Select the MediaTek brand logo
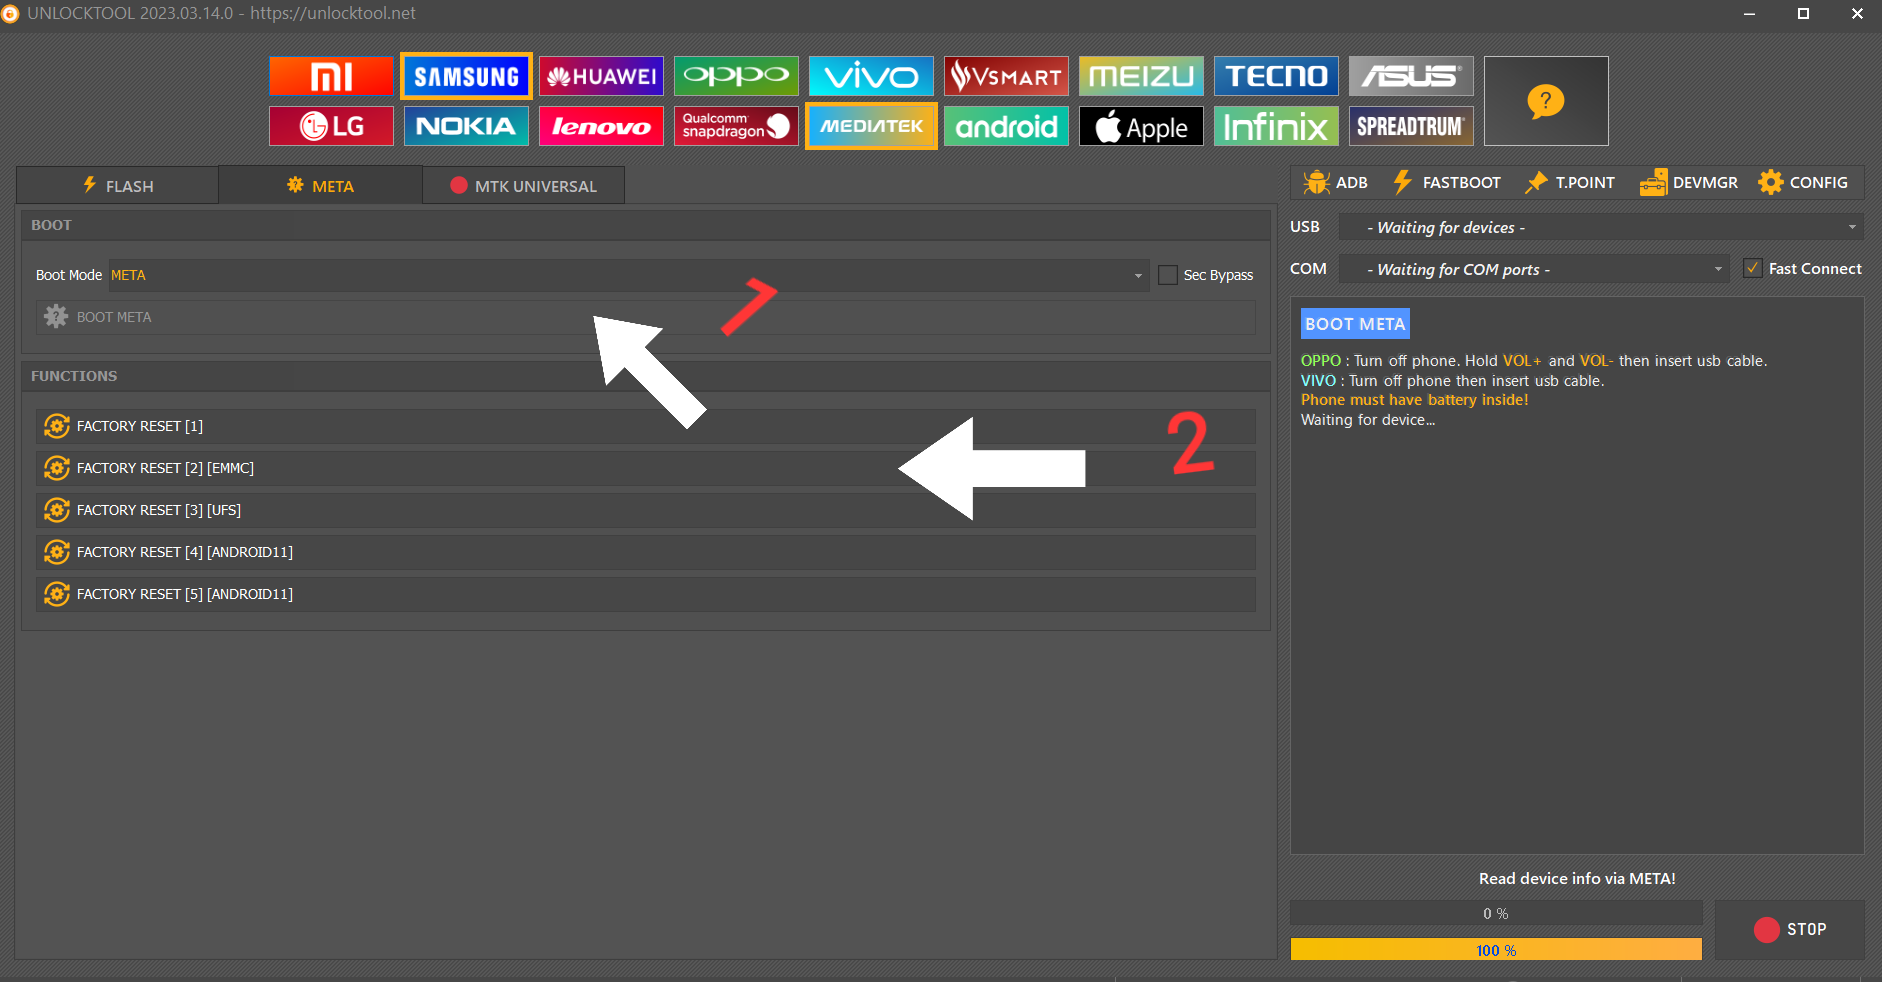 (871, 126)
